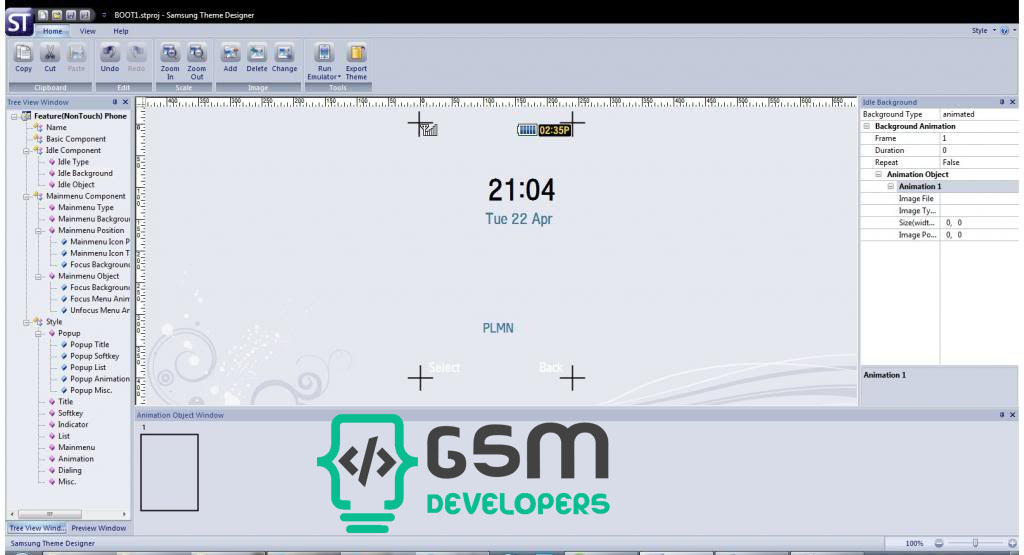
Task: Open the View ribbon tab
Action: tap(88, 31)
